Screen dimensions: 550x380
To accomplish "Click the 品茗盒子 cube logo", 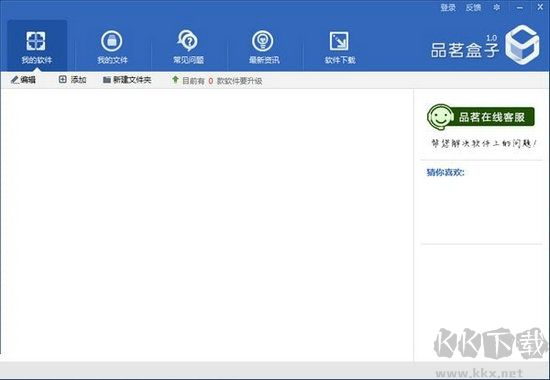I will point(522,45).
